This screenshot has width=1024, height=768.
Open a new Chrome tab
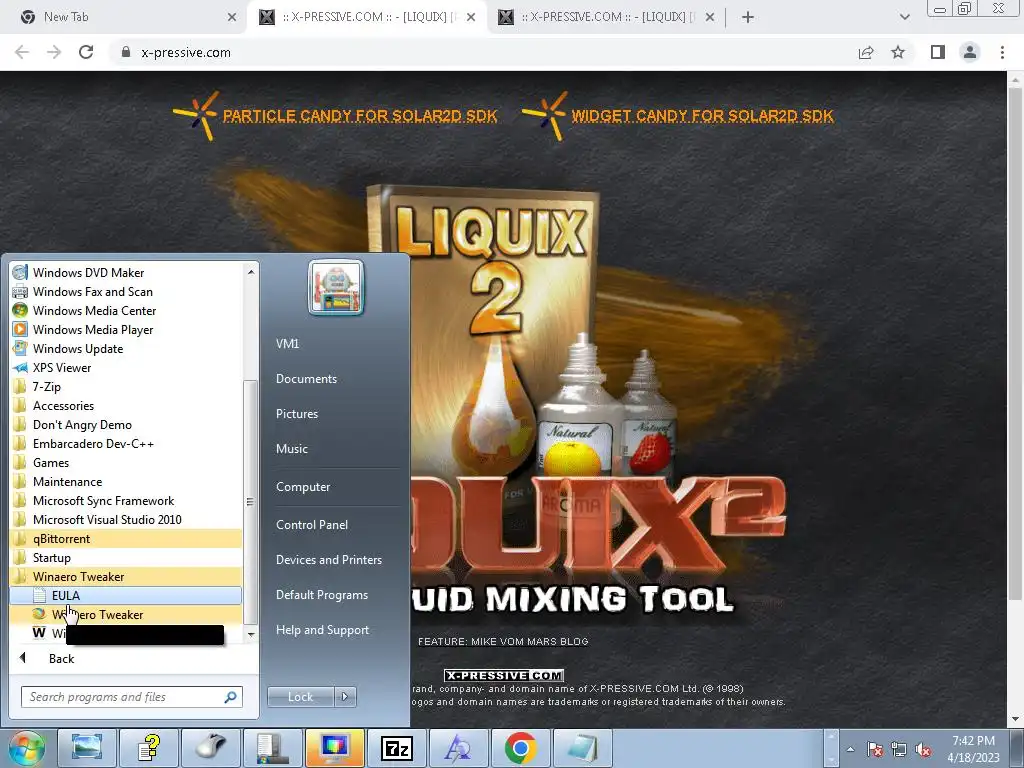click(x=748, y=17)
